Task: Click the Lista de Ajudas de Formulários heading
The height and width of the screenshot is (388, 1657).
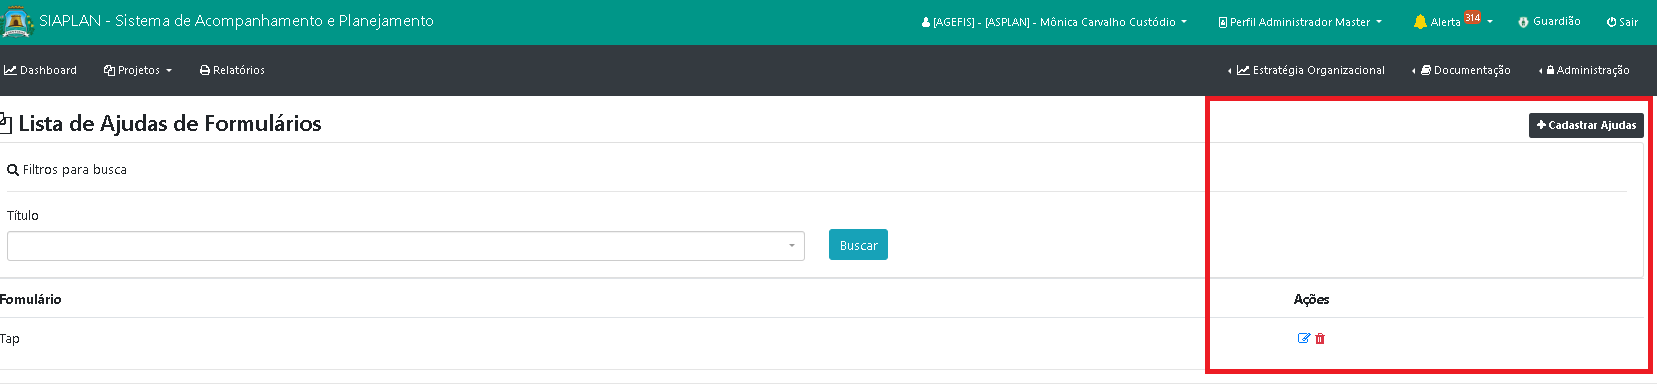Action: coord(170,124)
